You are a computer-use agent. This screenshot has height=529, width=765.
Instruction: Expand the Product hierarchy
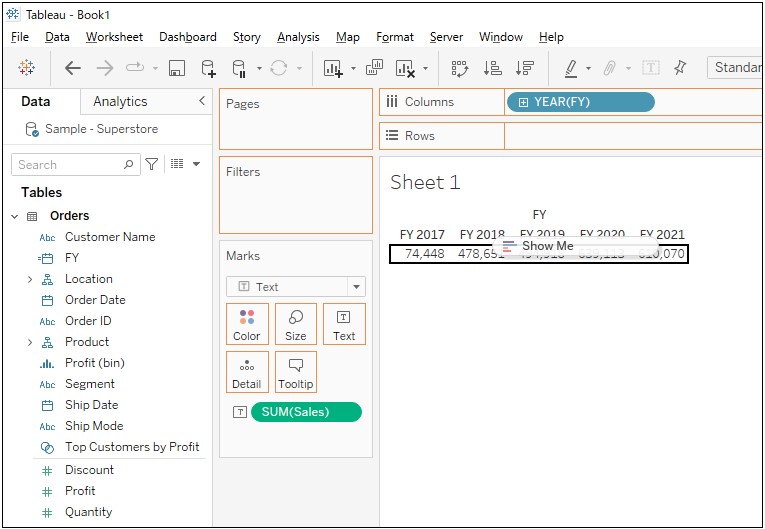point(30,342)
